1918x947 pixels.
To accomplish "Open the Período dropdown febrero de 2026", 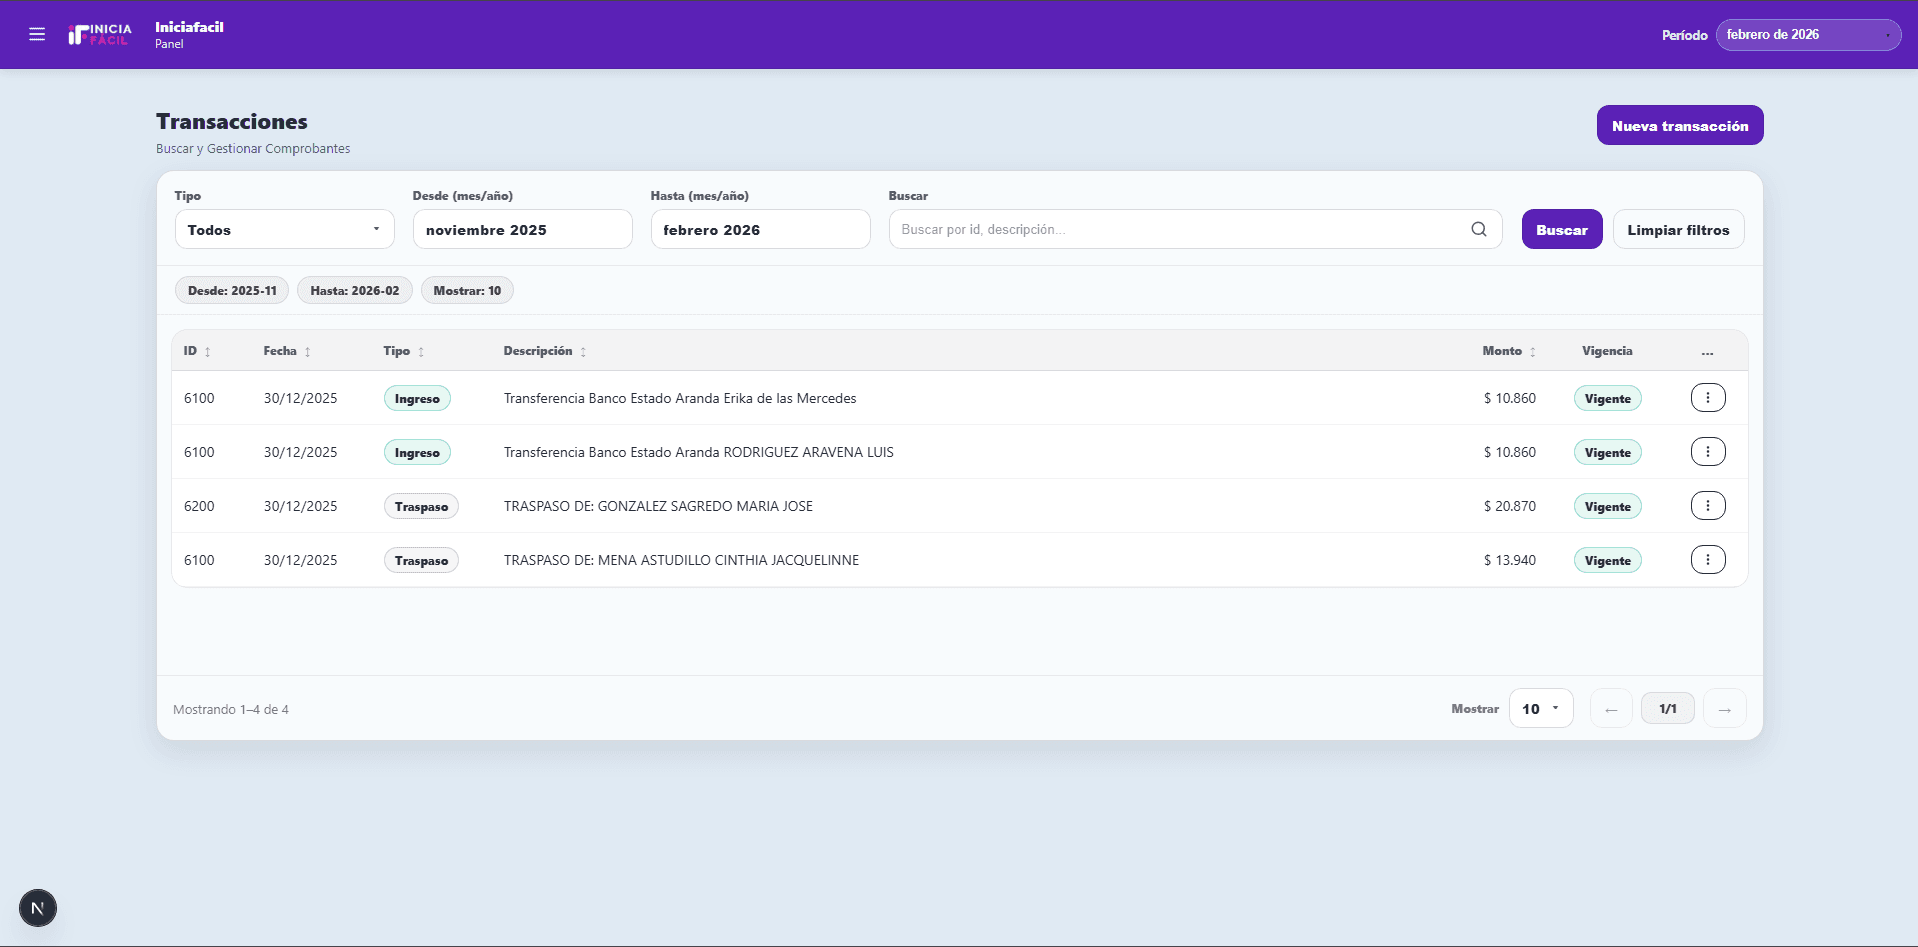I will click(x=1807, y=35).
